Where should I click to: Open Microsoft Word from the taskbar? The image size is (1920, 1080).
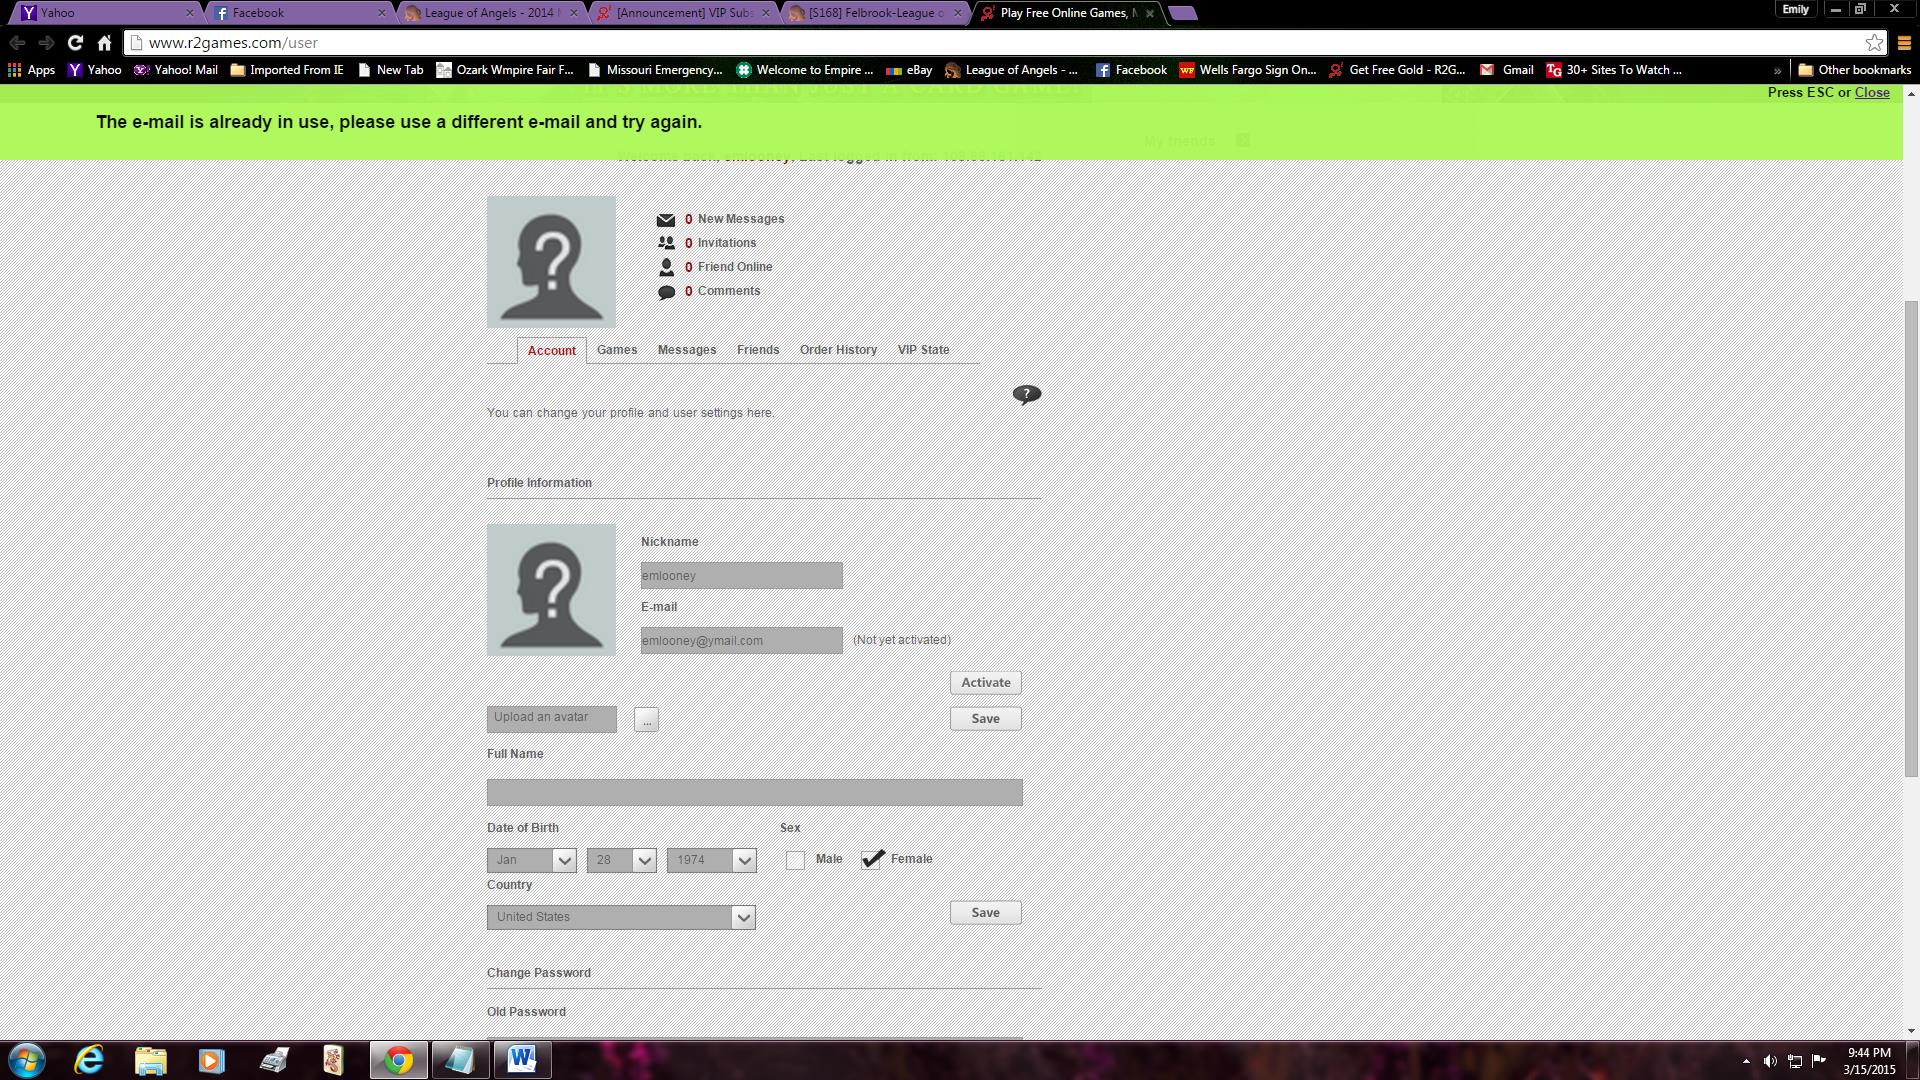[x=521, y=1059]
